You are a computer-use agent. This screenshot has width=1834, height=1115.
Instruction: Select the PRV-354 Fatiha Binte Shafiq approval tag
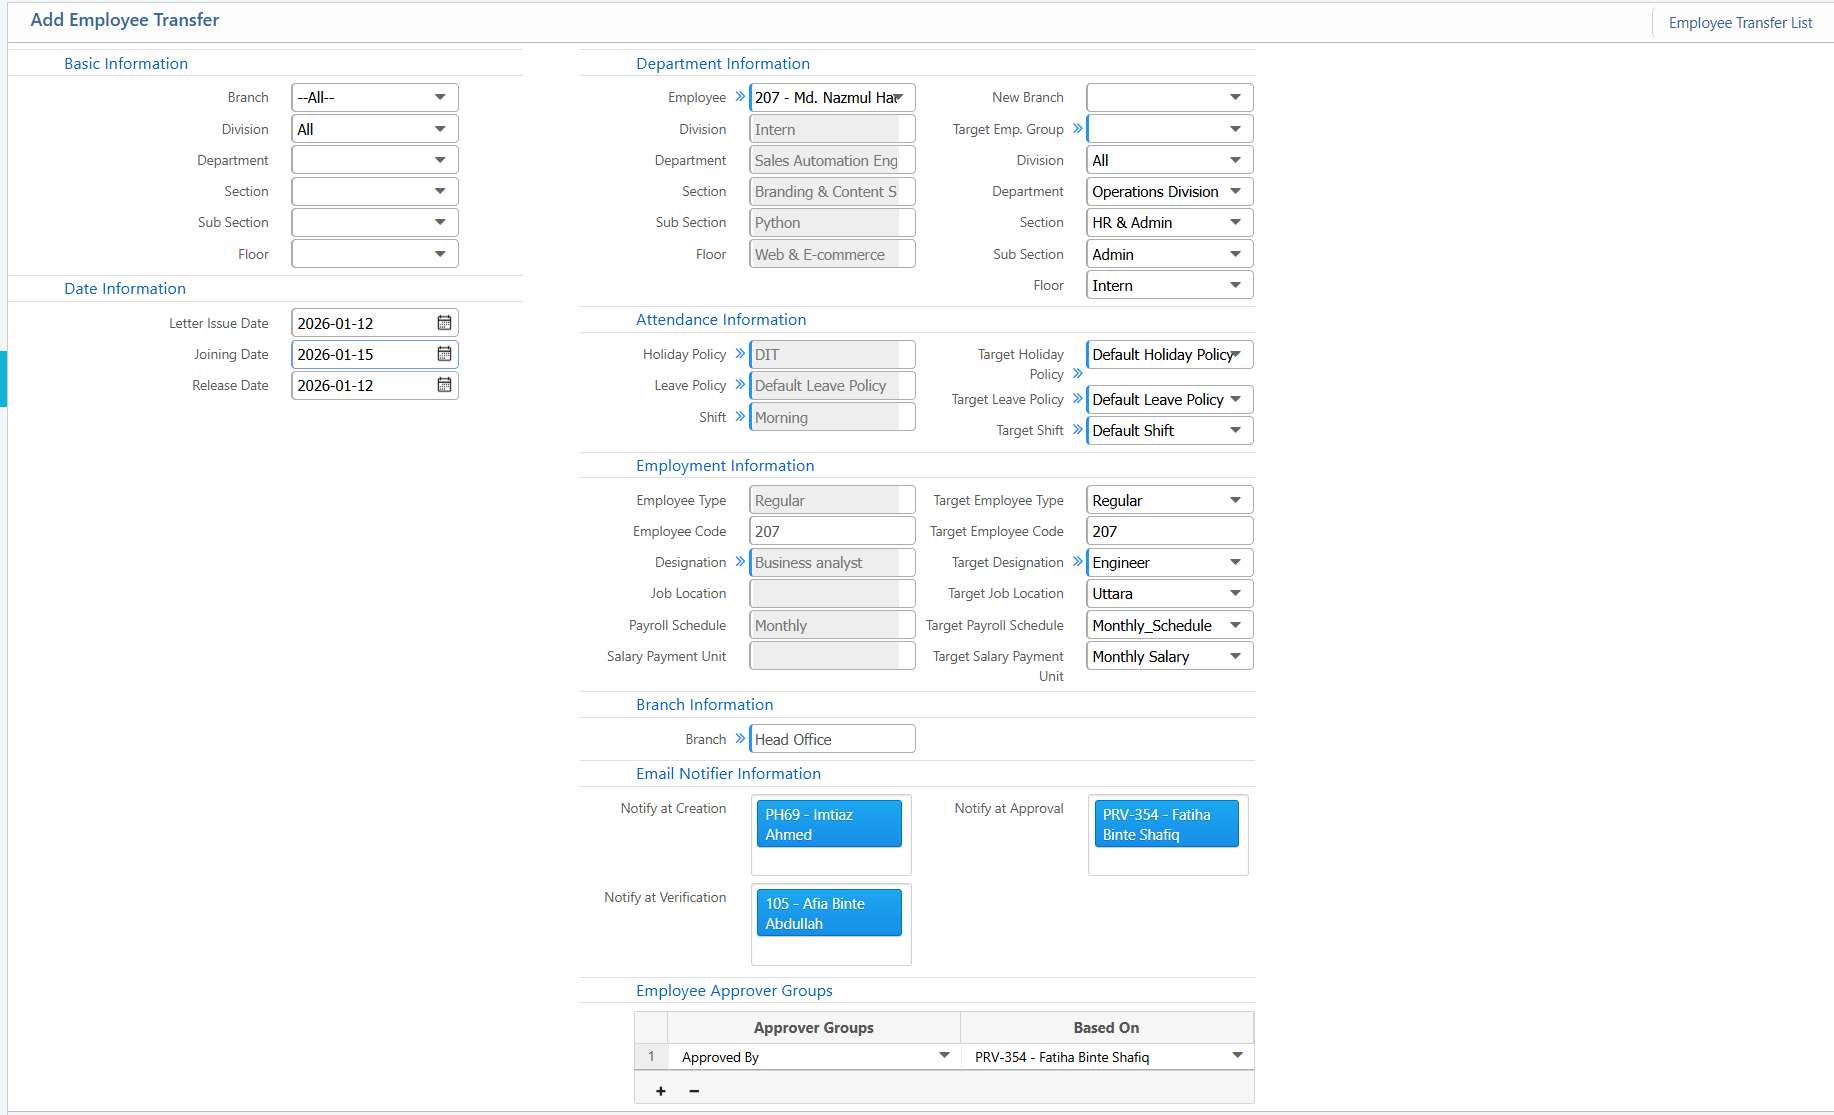[x=1166, y=824]
